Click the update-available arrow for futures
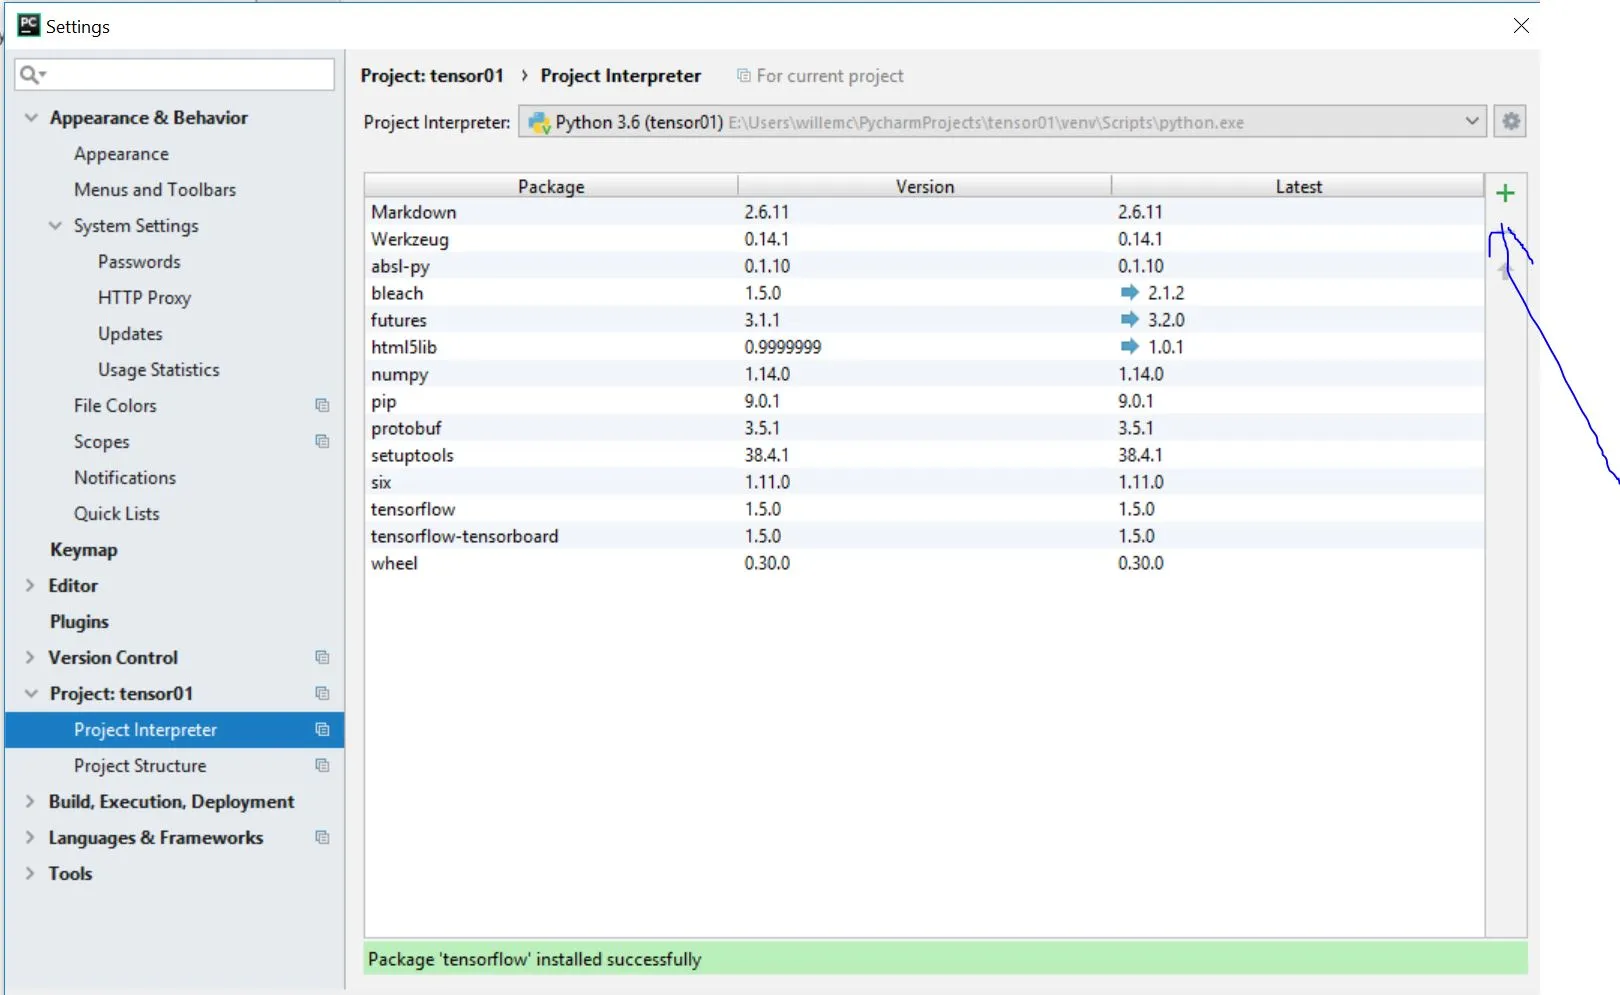Viewport: 1620px width, 995px height. (x=1129, y=319)
